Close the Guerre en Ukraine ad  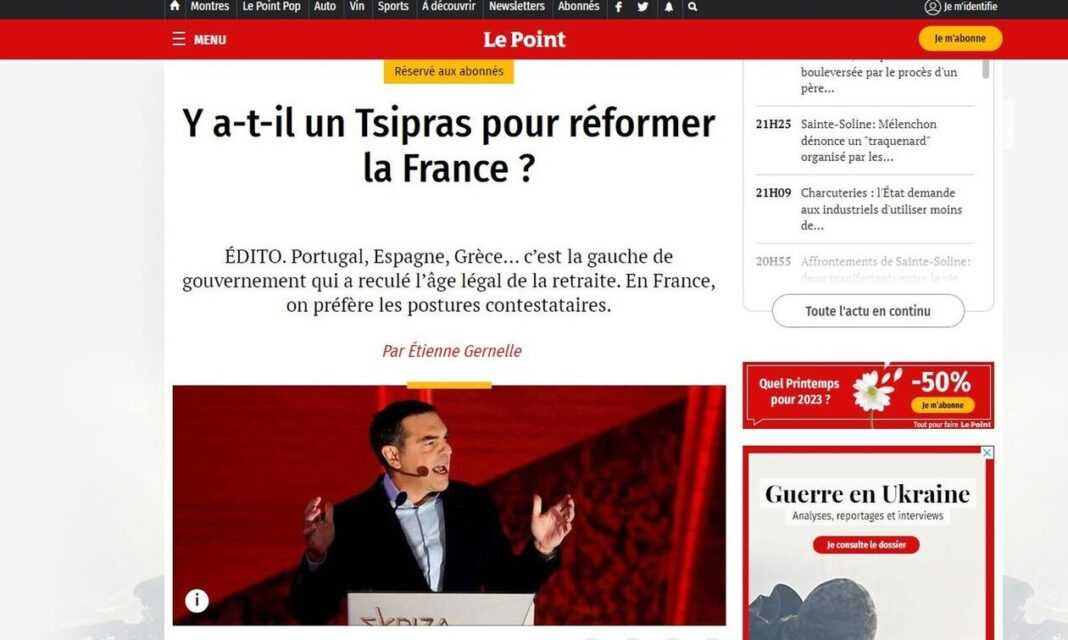point(987,453)
